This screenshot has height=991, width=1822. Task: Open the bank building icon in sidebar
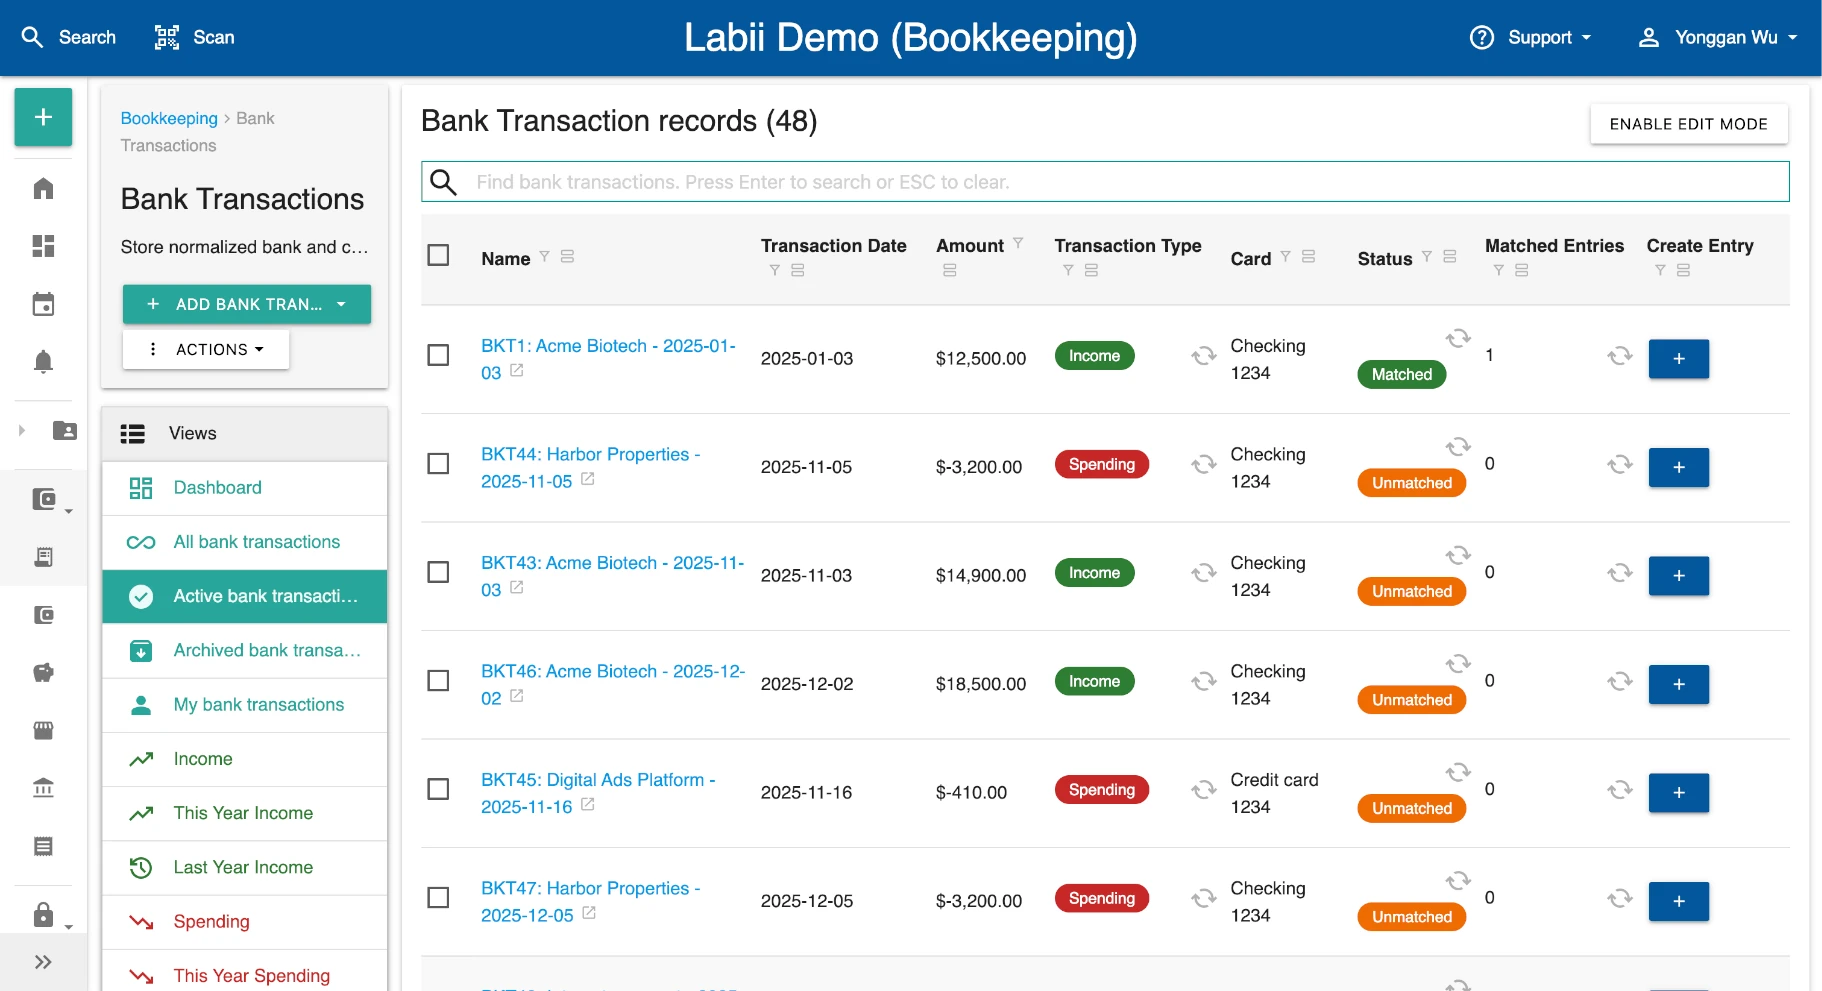tap(43, 788)
